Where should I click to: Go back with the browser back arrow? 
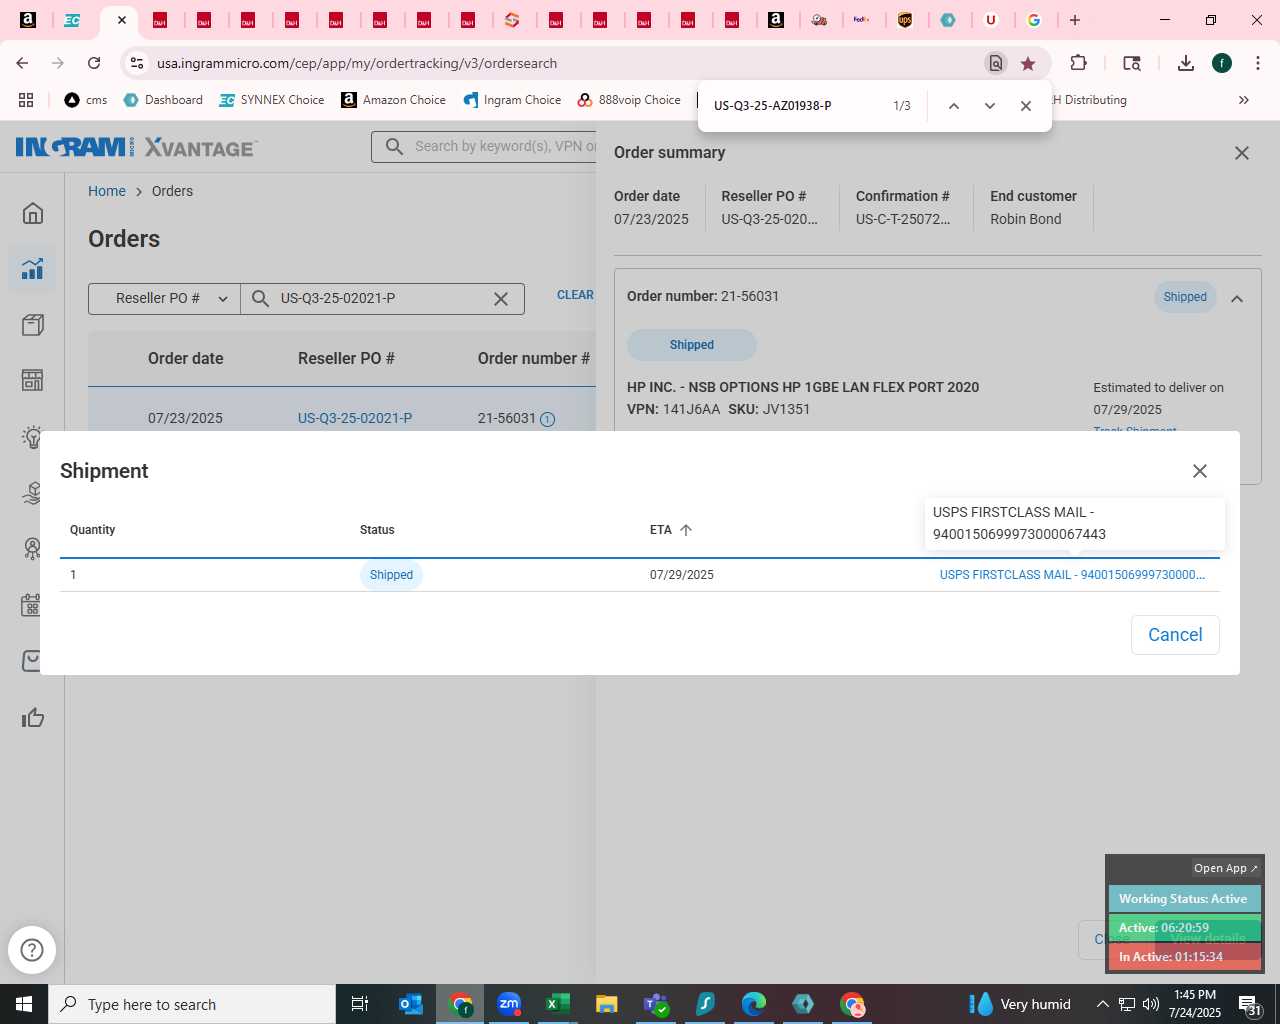click(22, 63)
